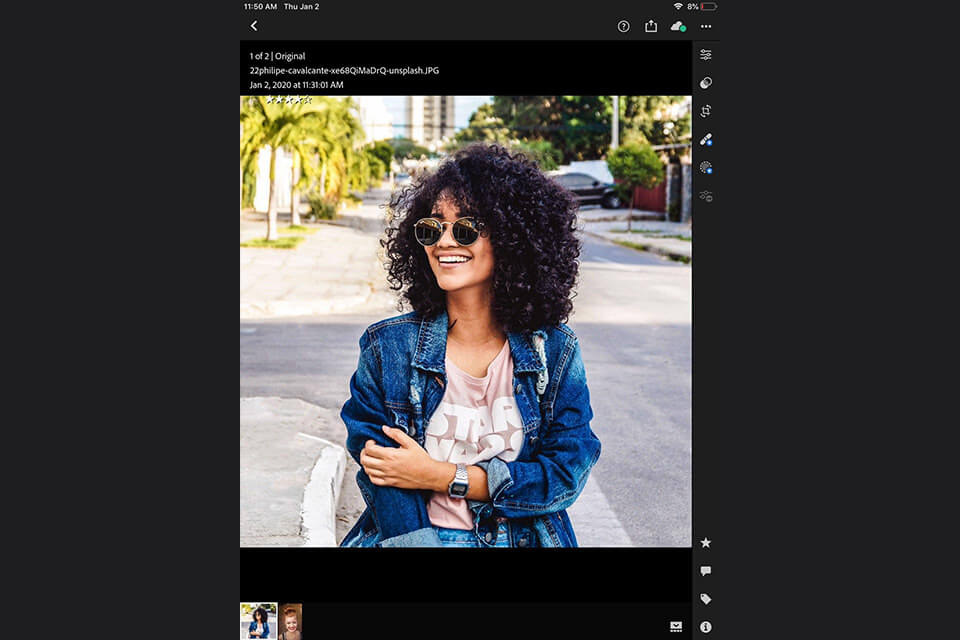
Task: Open the three-dot overflow menu
Action: 706,26
